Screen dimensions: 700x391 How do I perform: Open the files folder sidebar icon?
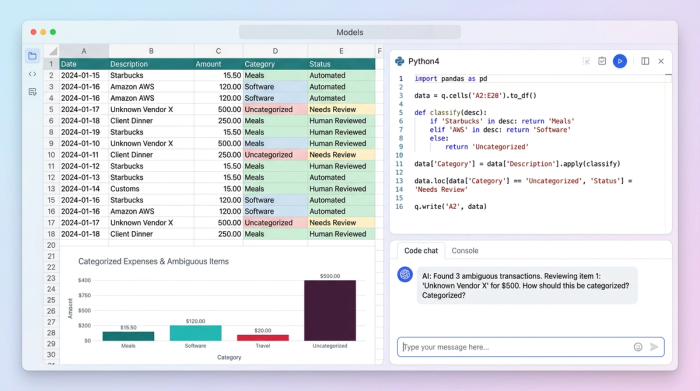[32, 56]
